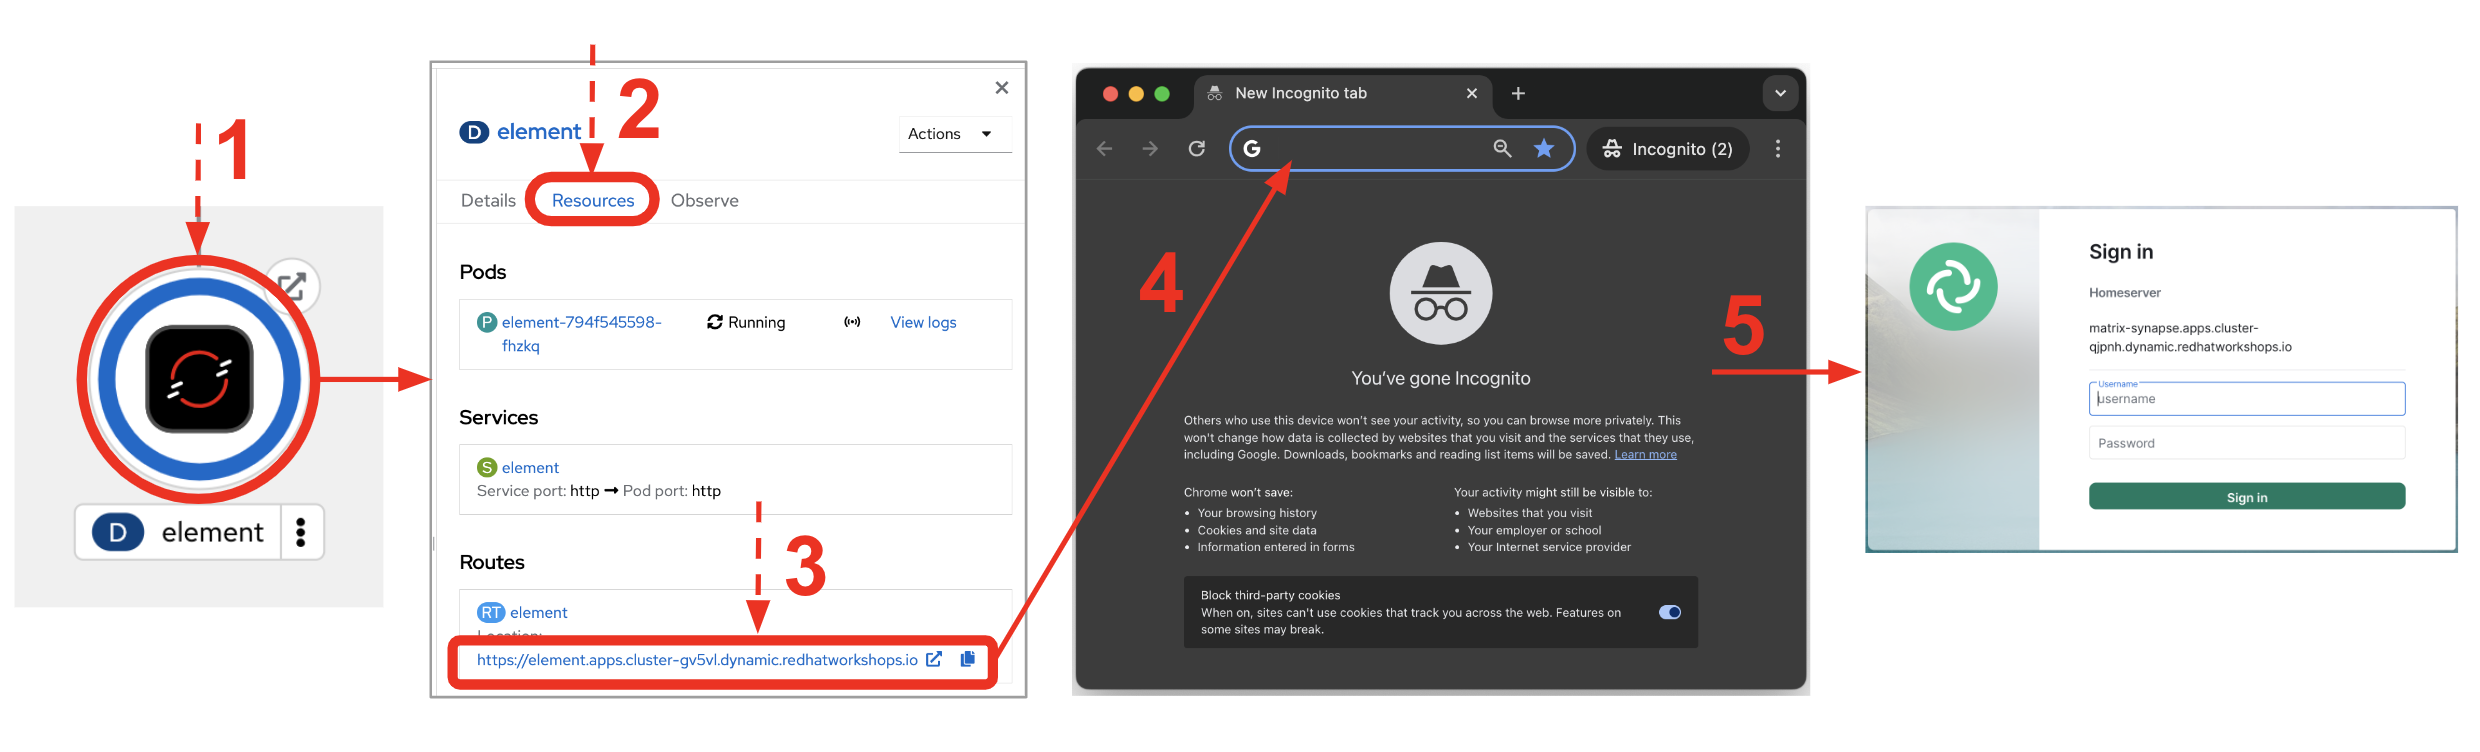
Task: Click the red macOS close window button
Action: tap(1110, 93)
